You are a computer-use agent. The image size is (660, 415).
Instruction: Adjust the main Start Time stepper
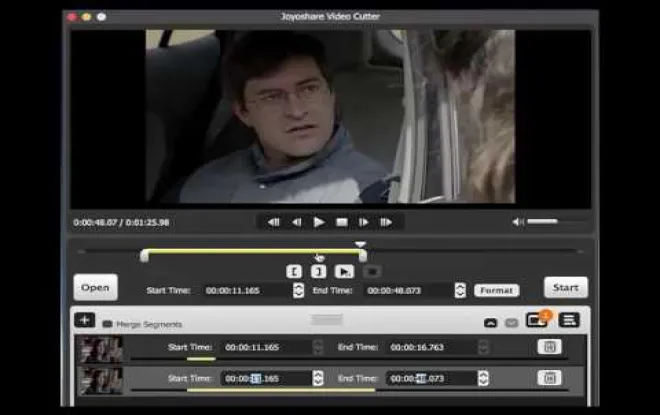tap(298, 290)
